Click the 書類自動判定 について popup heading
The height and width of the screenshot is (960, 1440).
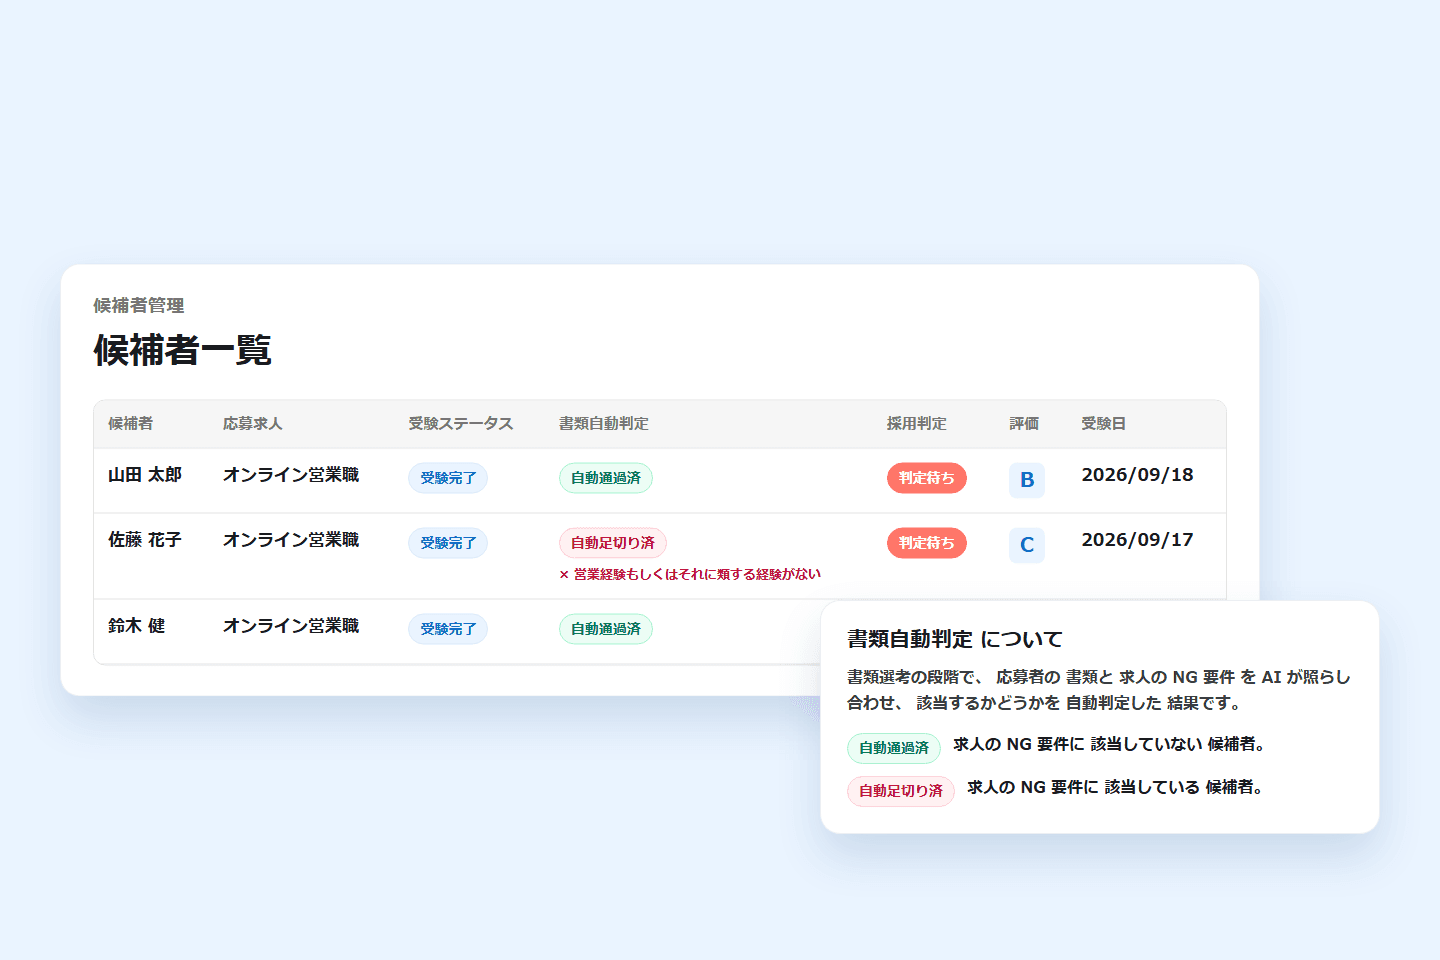(955, 639)
